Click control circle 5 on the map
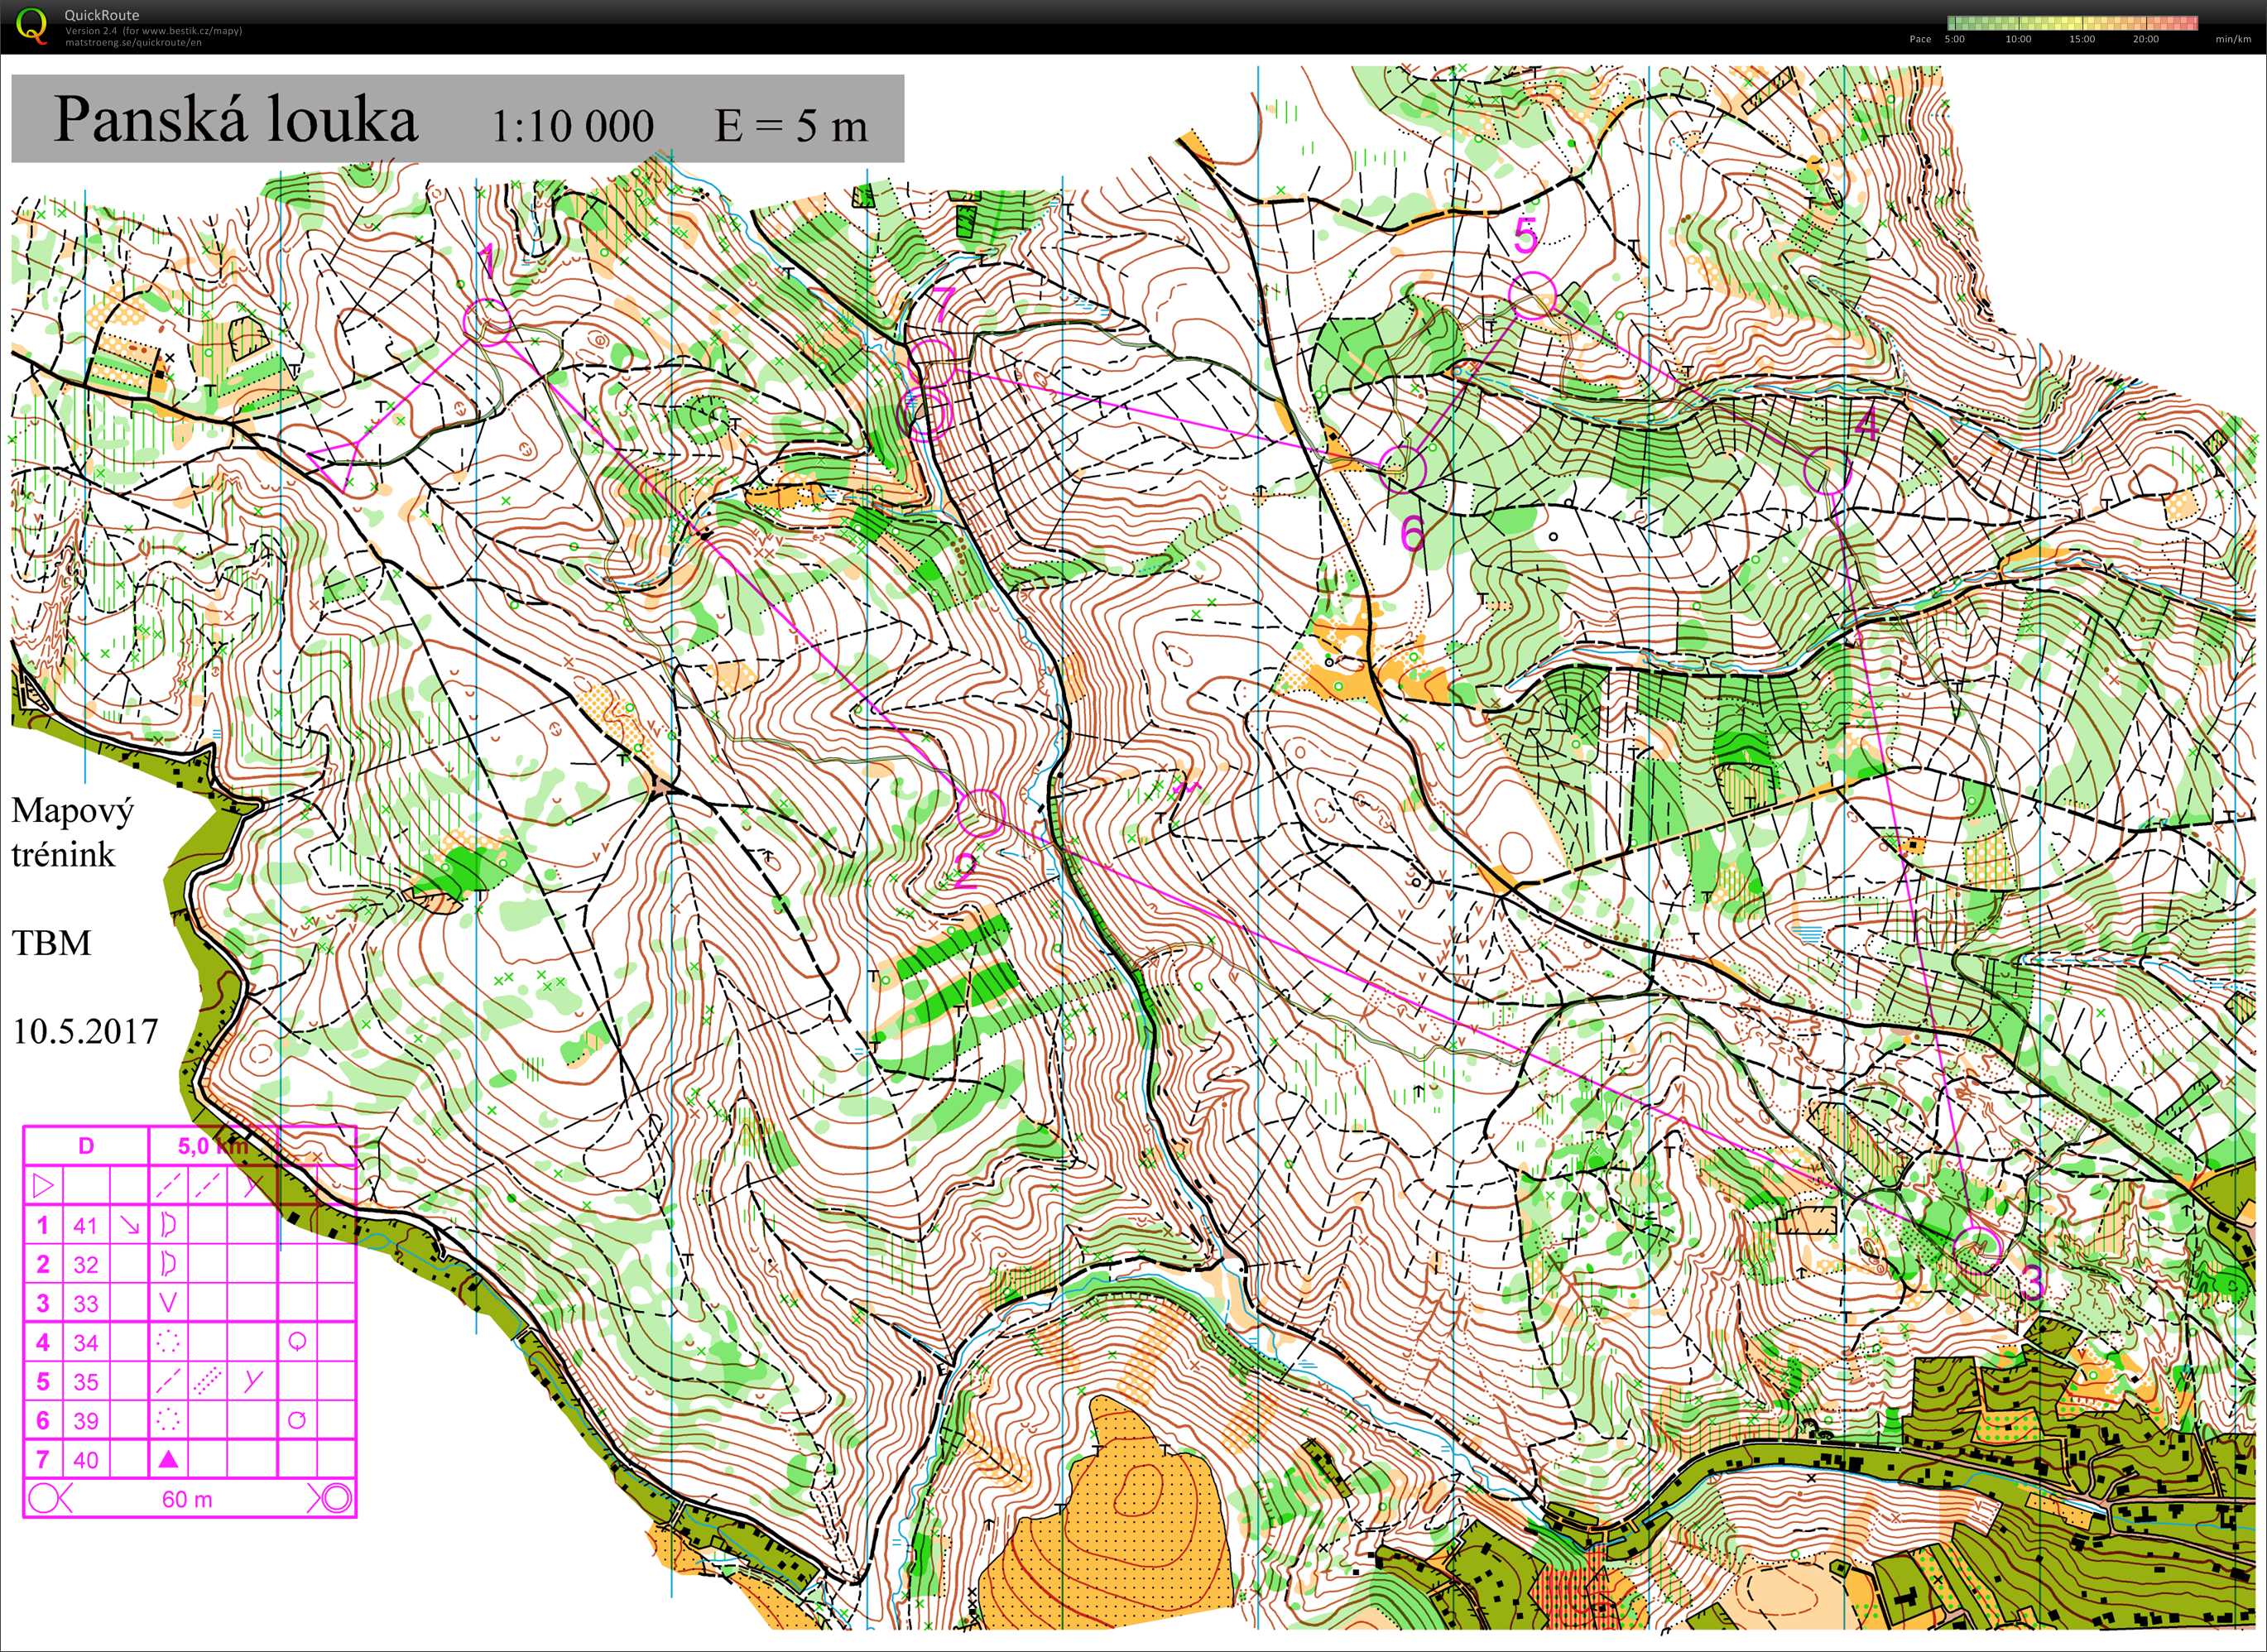2267x1652 pixels. coord(1532,296)
